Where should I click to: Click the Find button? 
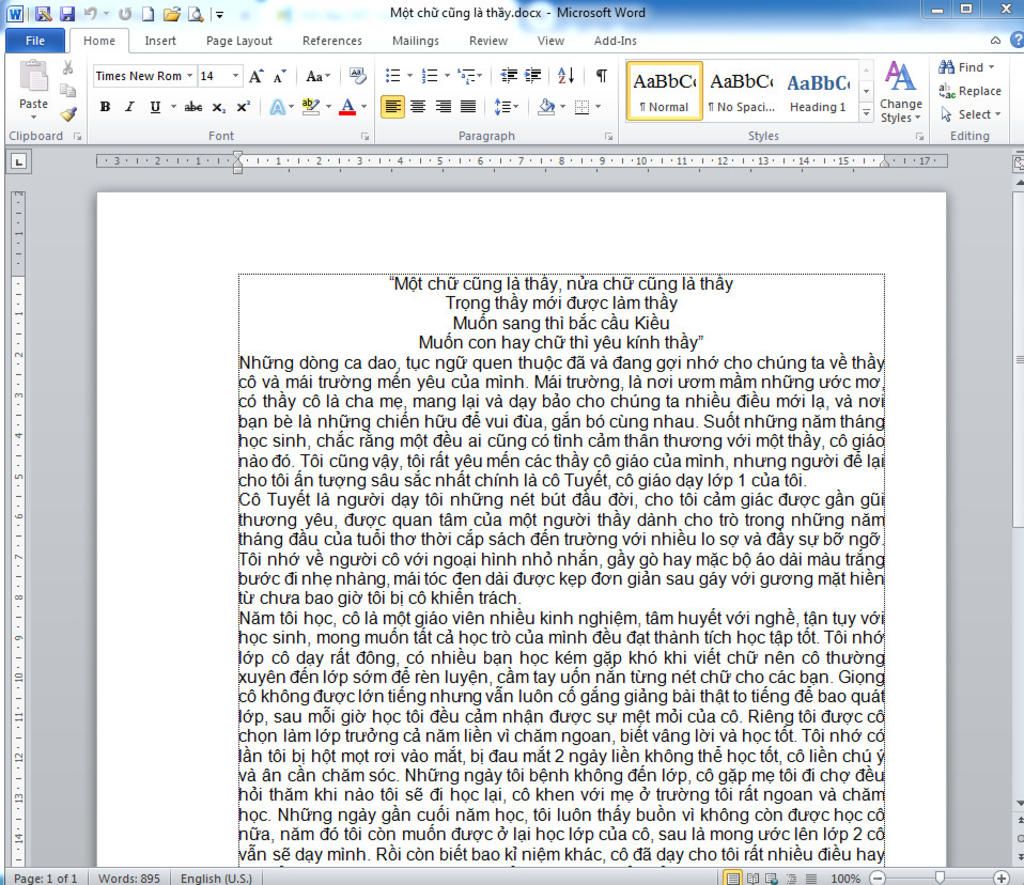coord(966,67)
